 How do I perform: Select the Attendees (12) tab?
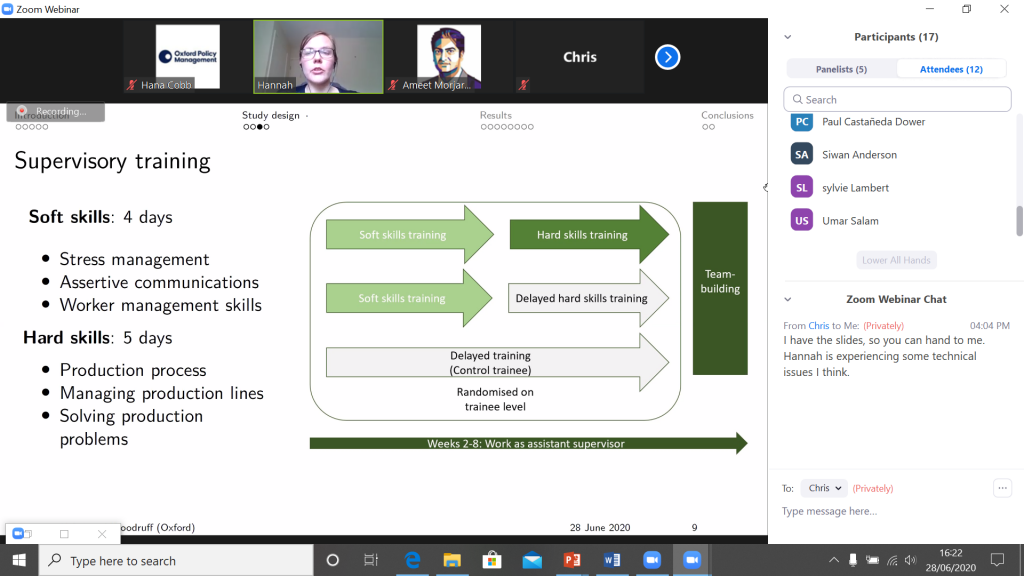[952, 69]
